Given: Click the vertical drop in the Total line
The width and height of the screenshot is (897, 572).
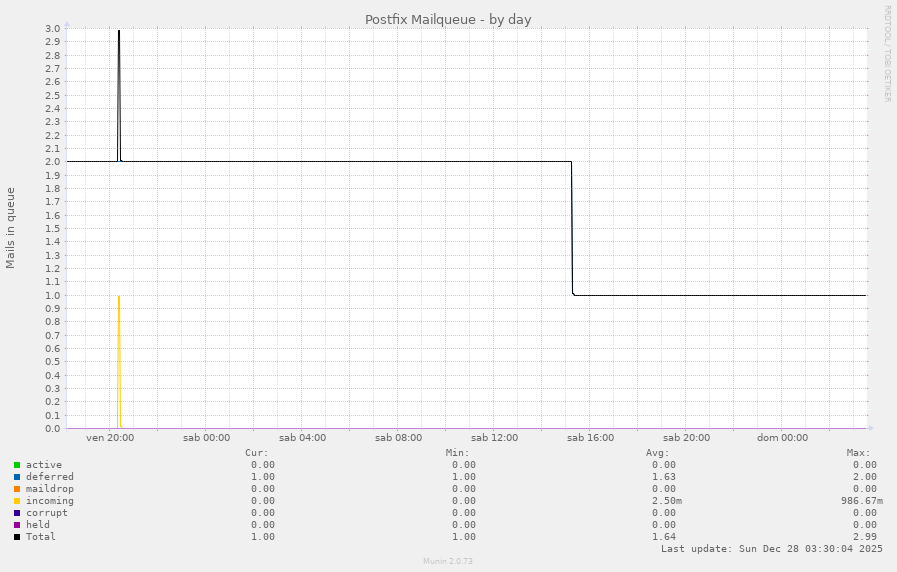Looking at the screenshot, I should pos(572,229).
